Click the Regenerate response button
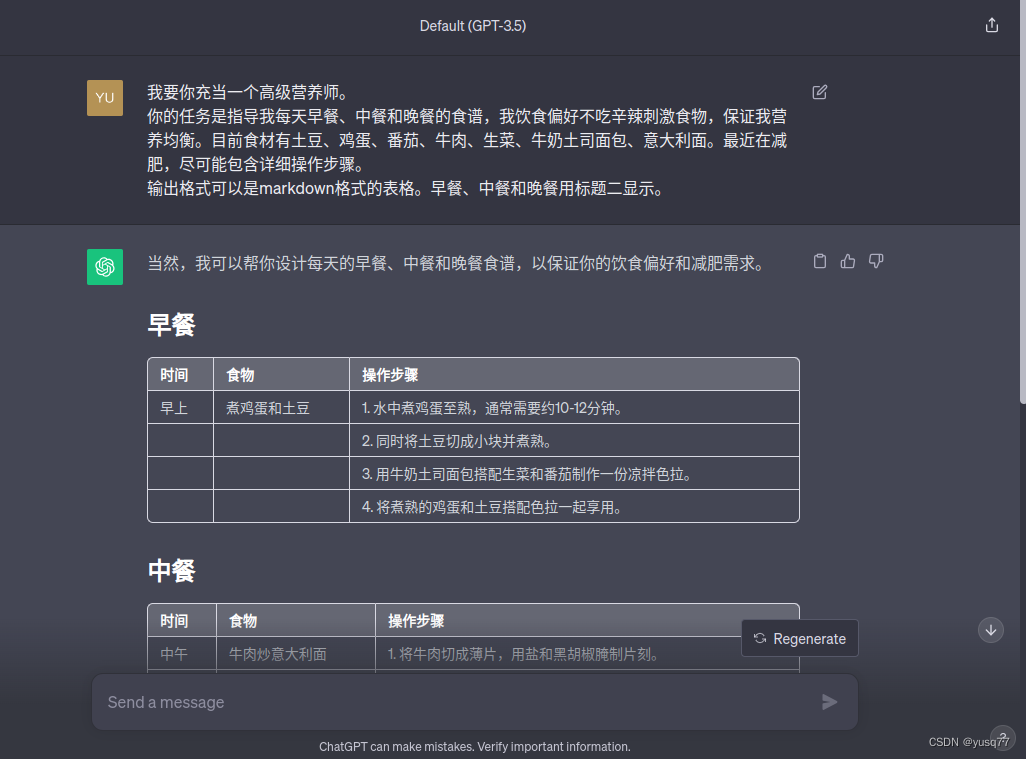The image size is (1026, 759). pyautogui.click(x=800, y=638)
